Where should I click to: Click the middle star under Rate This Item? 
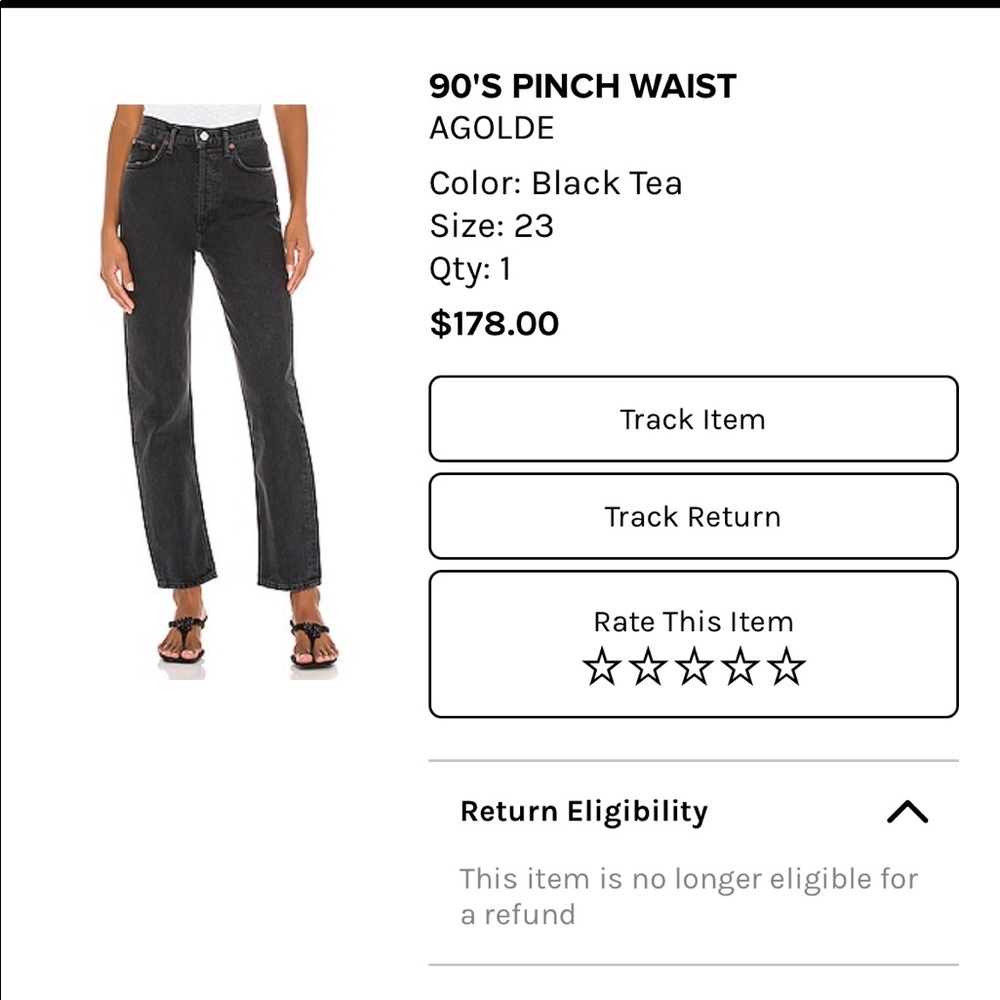click(x=693, y=665)
